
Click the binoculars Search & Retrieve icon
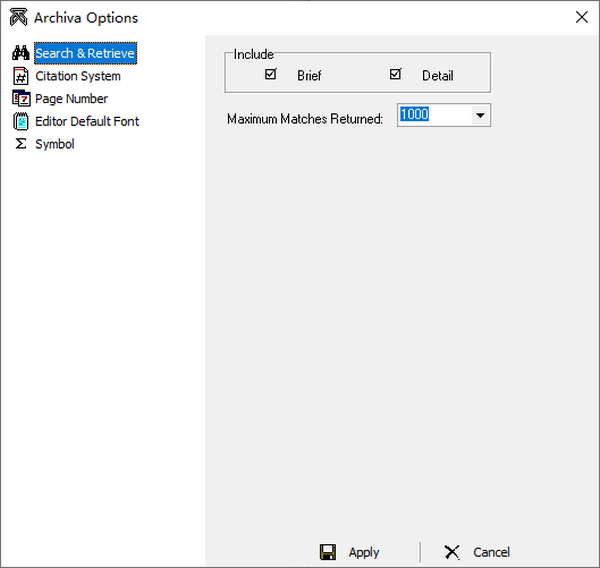[20, 53]
